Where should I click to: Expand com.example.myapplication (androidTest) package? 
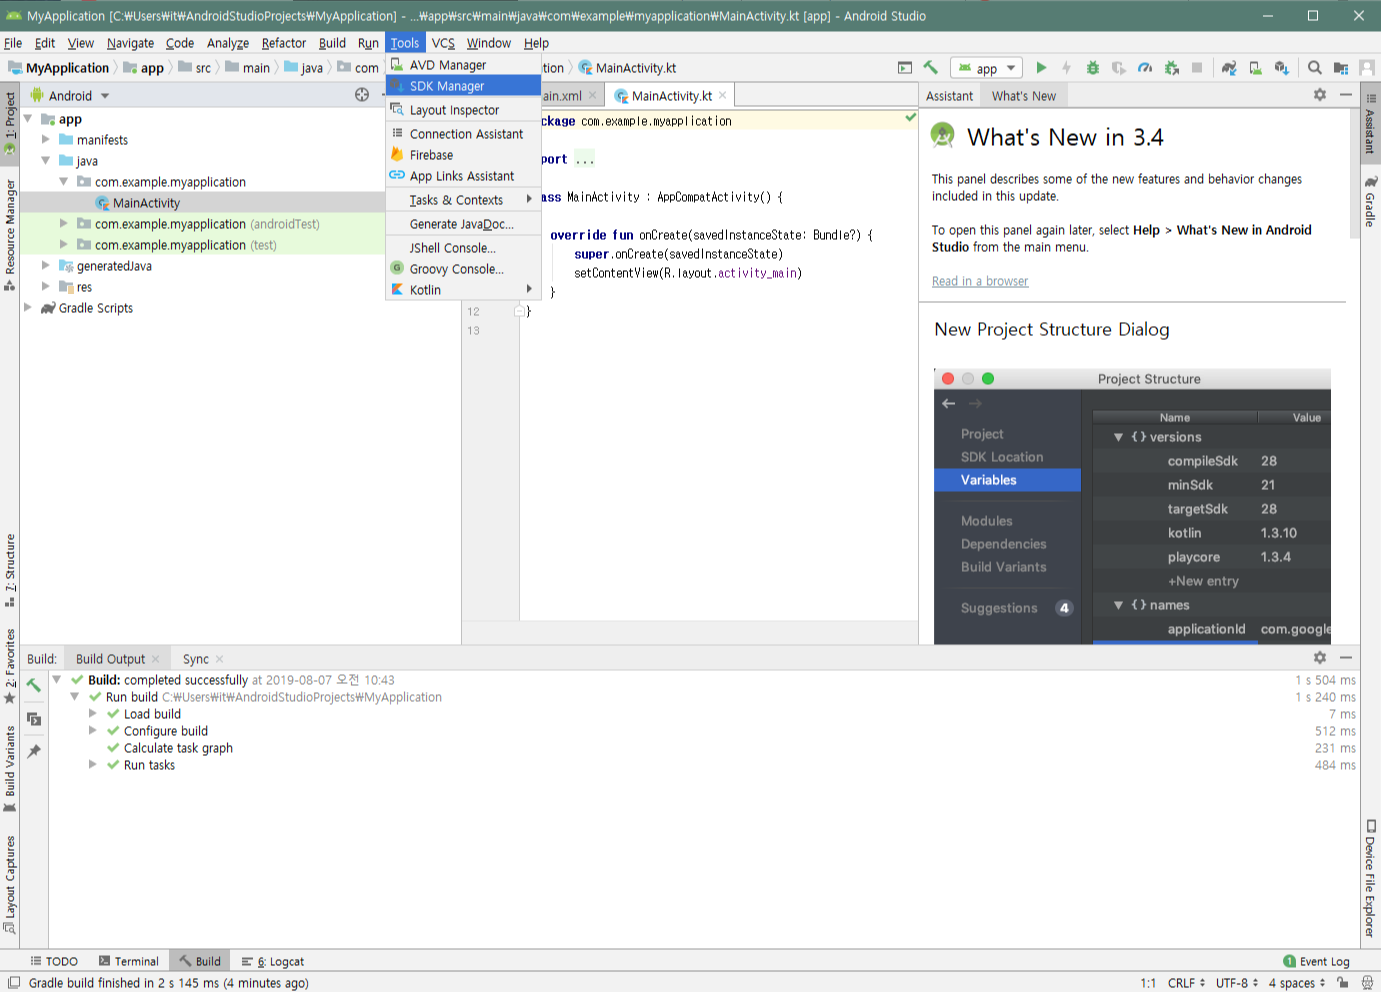pos(64,224)
